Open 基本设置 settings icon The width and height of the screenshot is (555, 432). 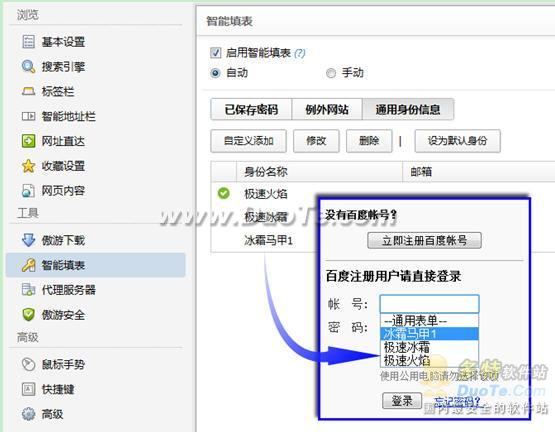pos(29,42)
